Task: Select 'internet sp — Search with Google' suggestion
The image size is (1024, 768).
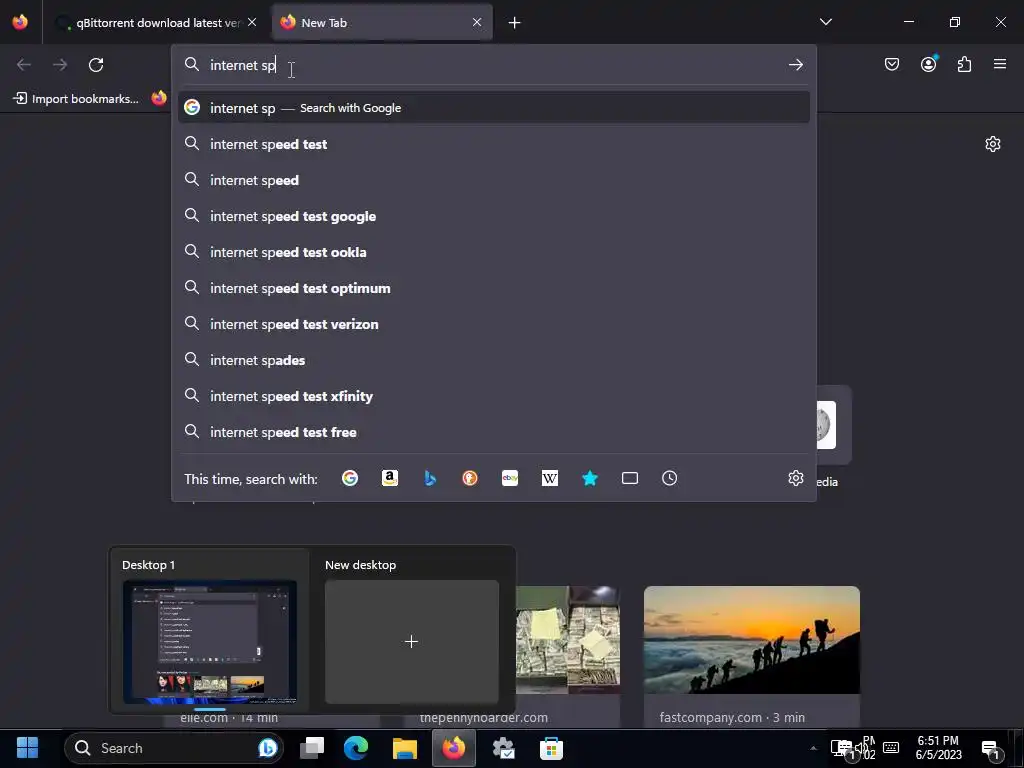Action: (x=494, y=108)
